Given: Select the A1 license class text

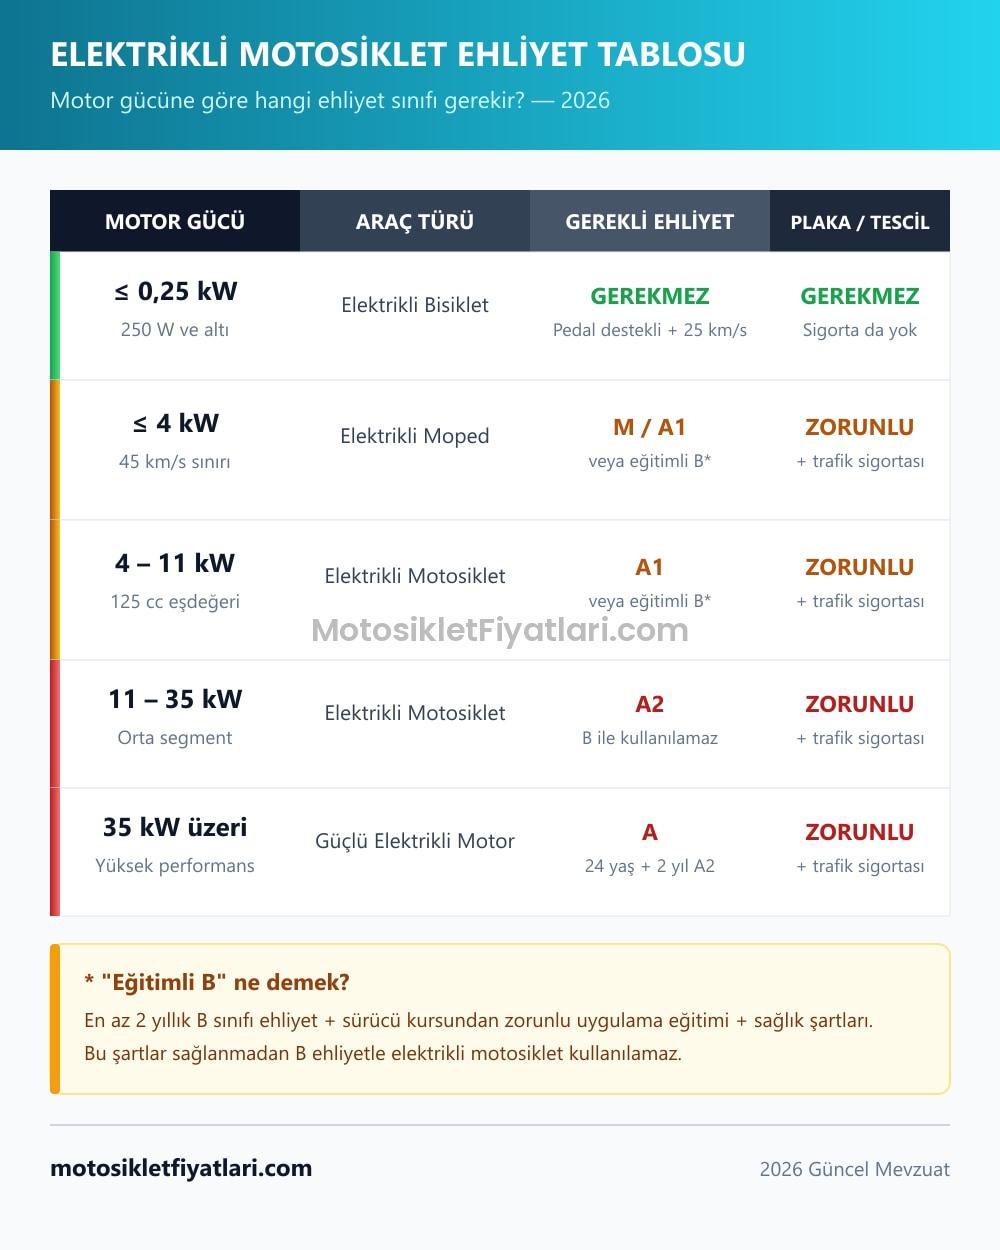Looking at the screenshot, I should click(x=650, y=567).
